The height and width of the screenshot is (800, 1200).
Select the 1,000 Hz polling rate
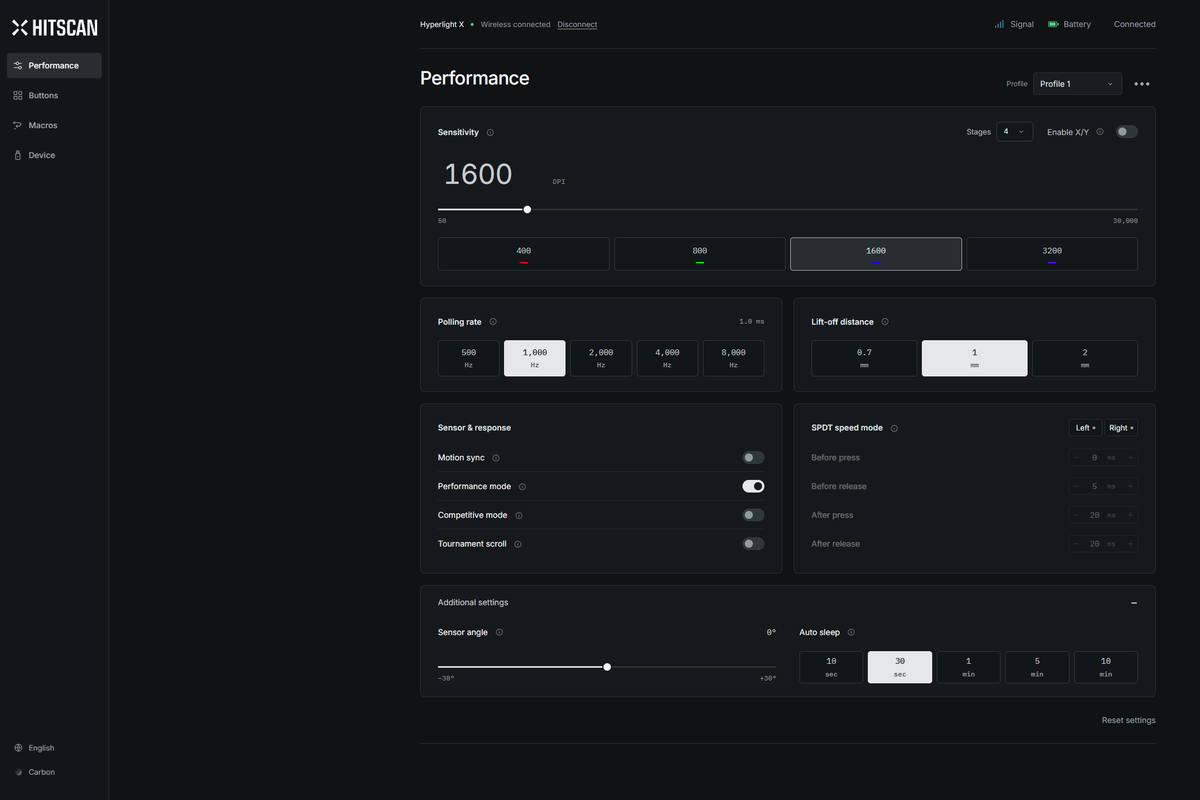(x=535, y=358)
